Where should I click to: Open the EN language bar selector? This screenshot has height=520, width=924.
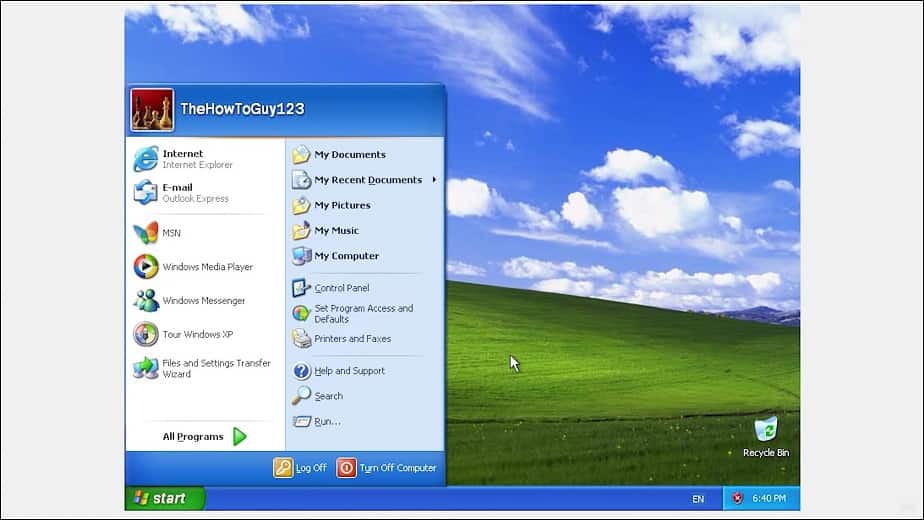pyautogui.click(x=697, y=498)
